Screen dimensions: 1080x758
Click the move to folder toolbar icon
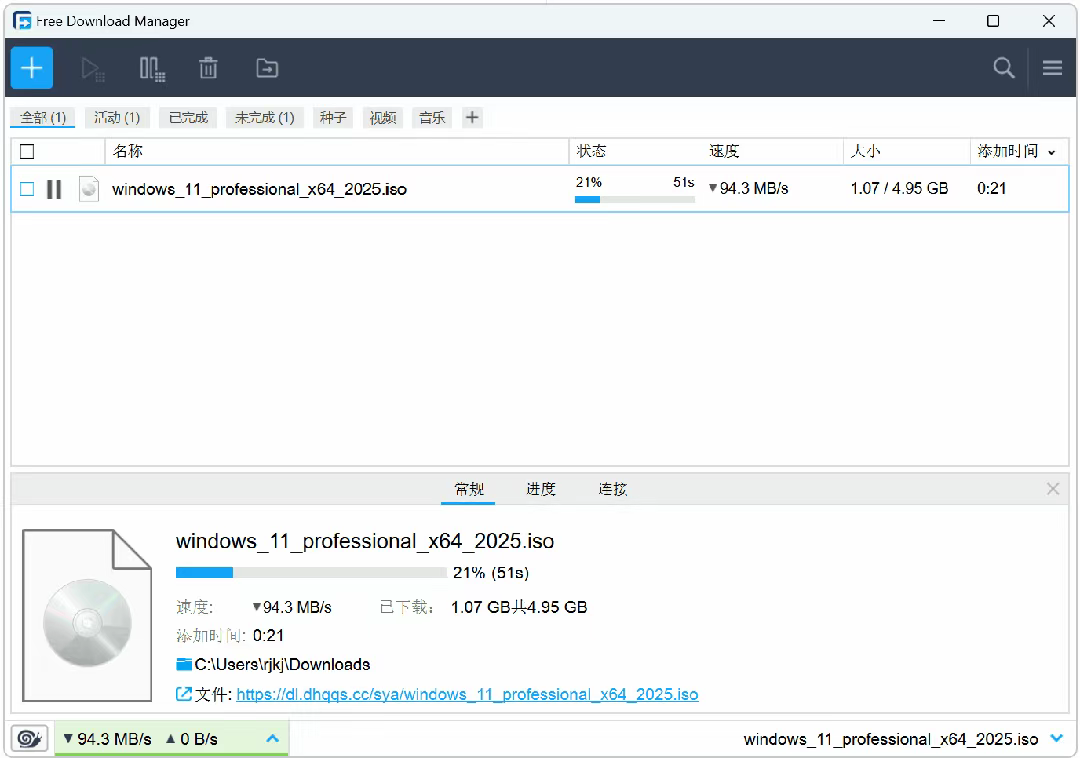tap(267, 68)
